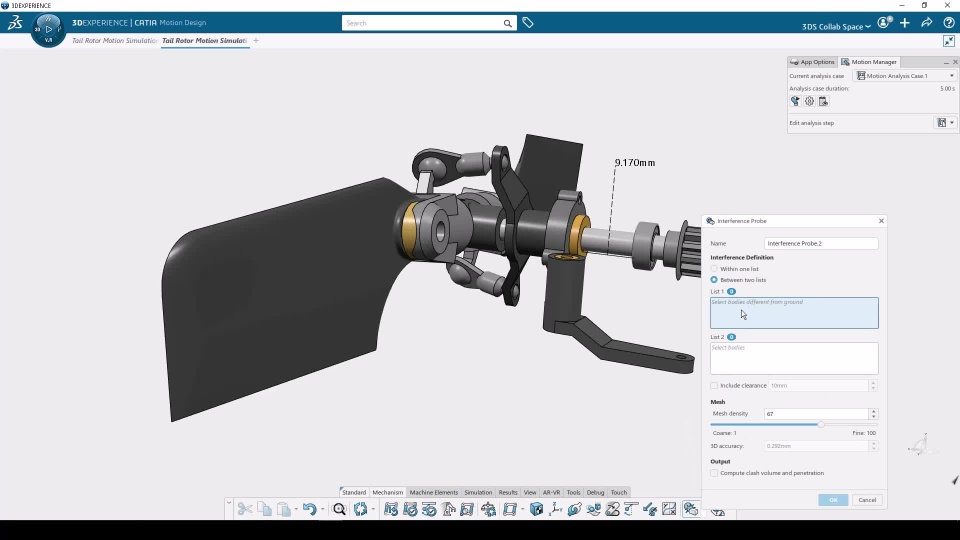Click the zoom magnifier icon in bottom toolbar
960x540 pixels.
[339, 509]
